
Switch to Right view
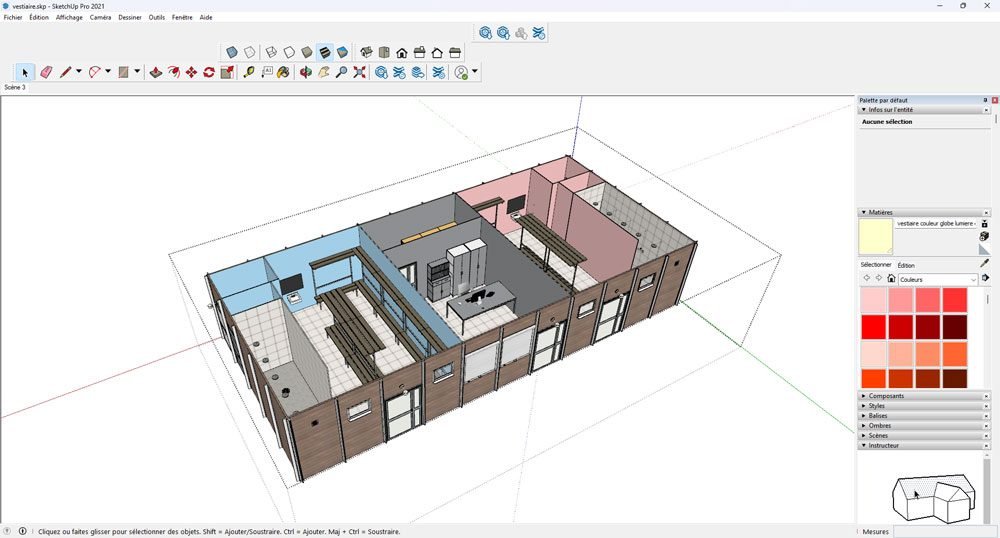point(420,52)
